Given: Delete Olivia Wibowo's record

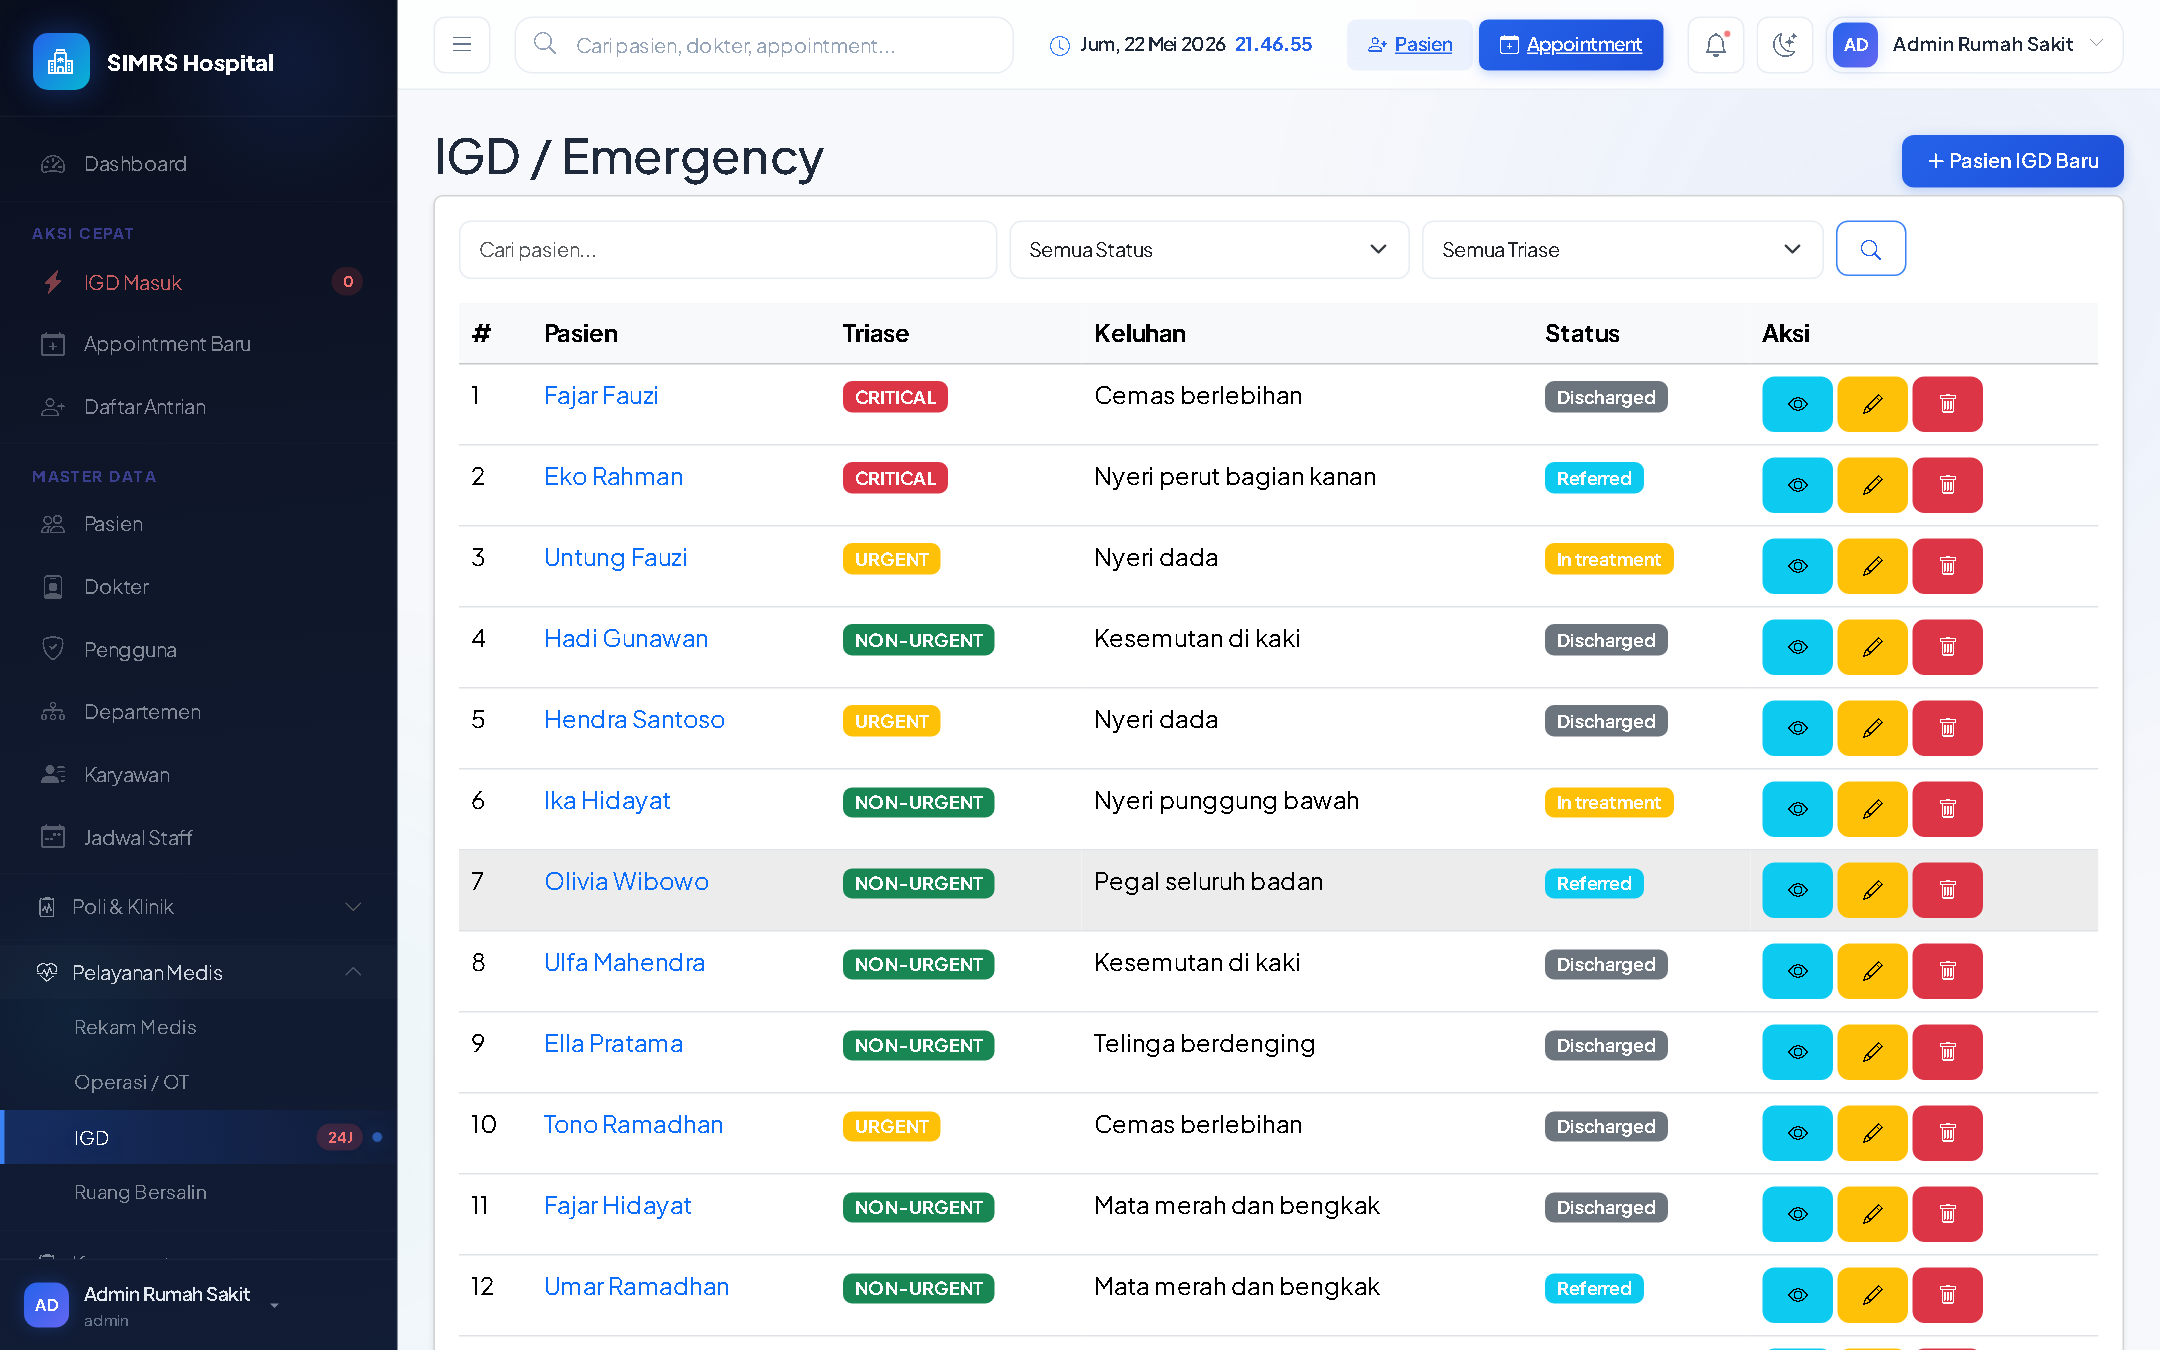Looking at the screenshot, I should click(1947, 890).
